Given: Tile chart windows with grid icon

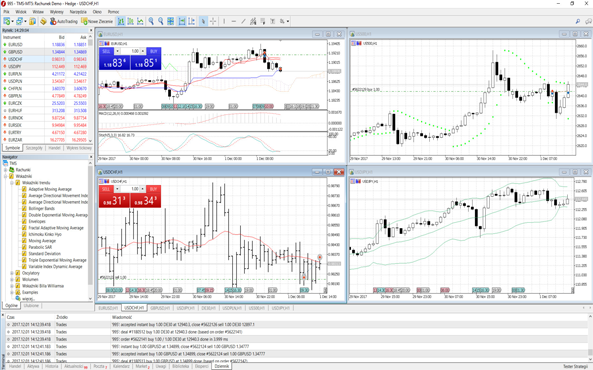Looking at the screenshot, I should pos(171,21).
